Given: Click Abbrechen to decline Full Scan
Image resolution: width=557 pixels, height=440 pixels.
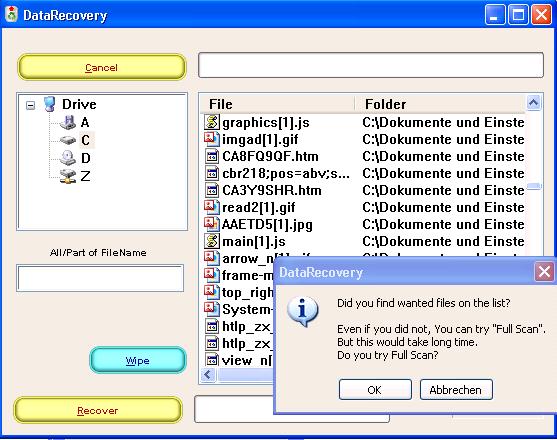Looking at the screenshot, I should click(x=456, y=390).
